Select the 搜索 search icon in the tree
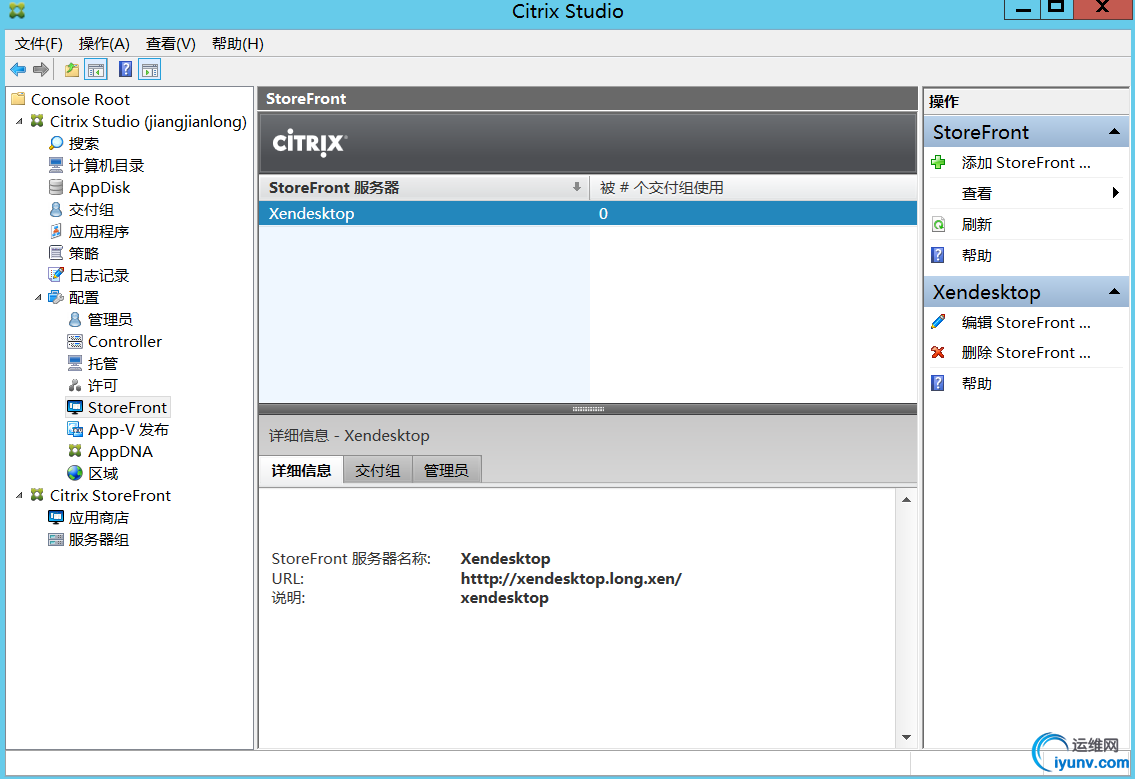The width and height of the screenshot is (1135, 779). coord(56,143)
